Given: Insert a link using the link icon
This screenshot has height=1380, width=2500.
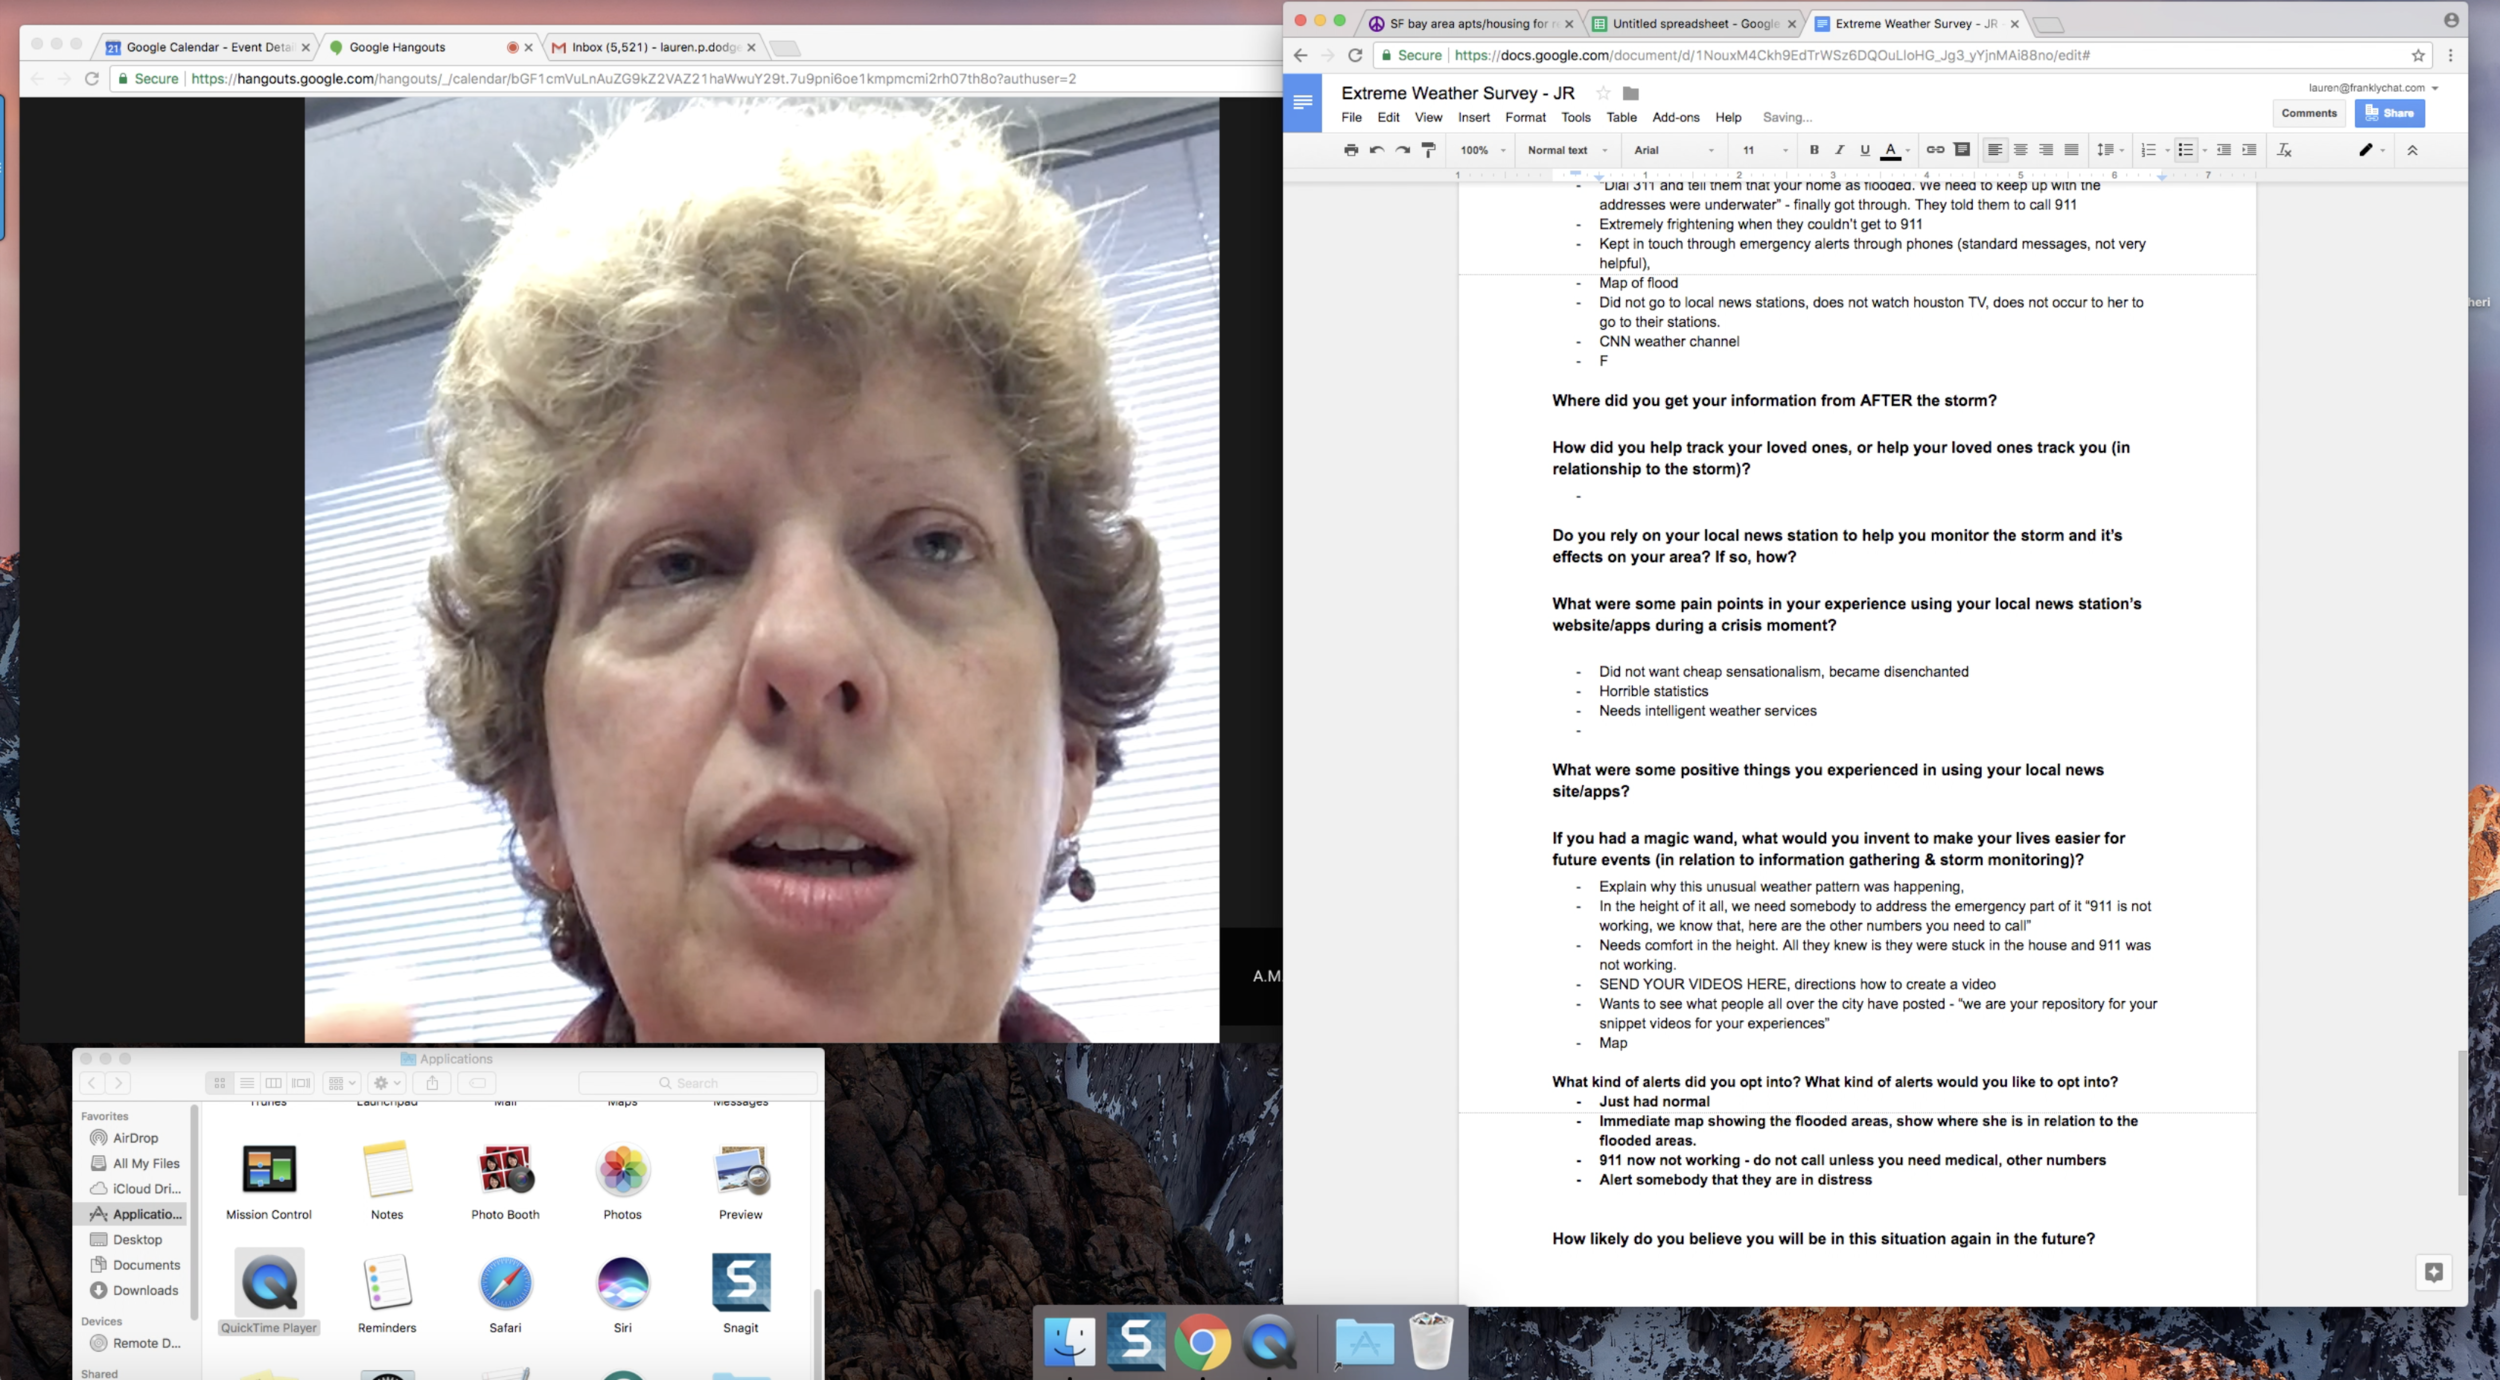Looking at the screenshot, I should (x=1935, y=150).
